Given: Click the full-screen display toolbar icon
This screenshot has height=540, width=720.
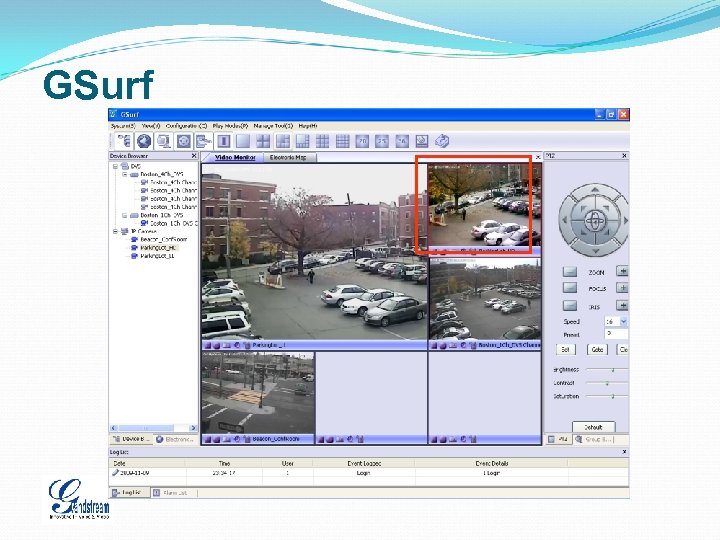Looking at the screenshot, I should pos(422,141).
